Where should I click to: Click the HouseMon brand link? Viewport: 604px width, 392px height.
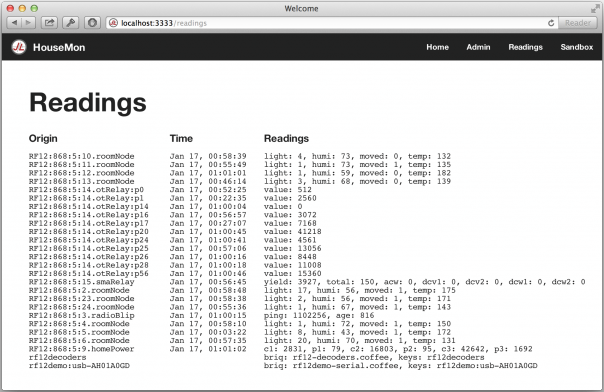coord(59,47)
